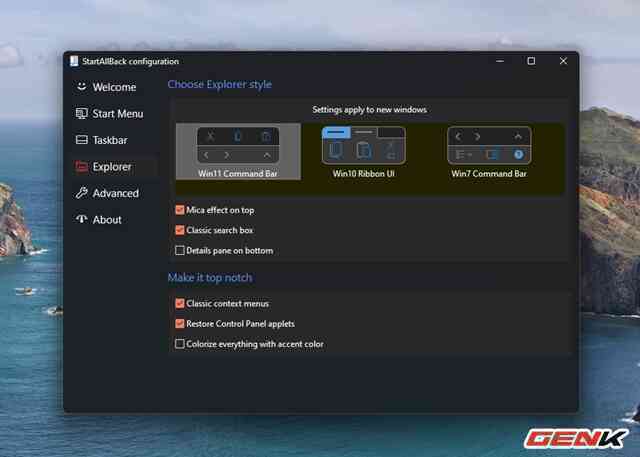The image size is (640, 457).
Task: Click 'Settings apply to new windows' text
Action: coord(369,109)
